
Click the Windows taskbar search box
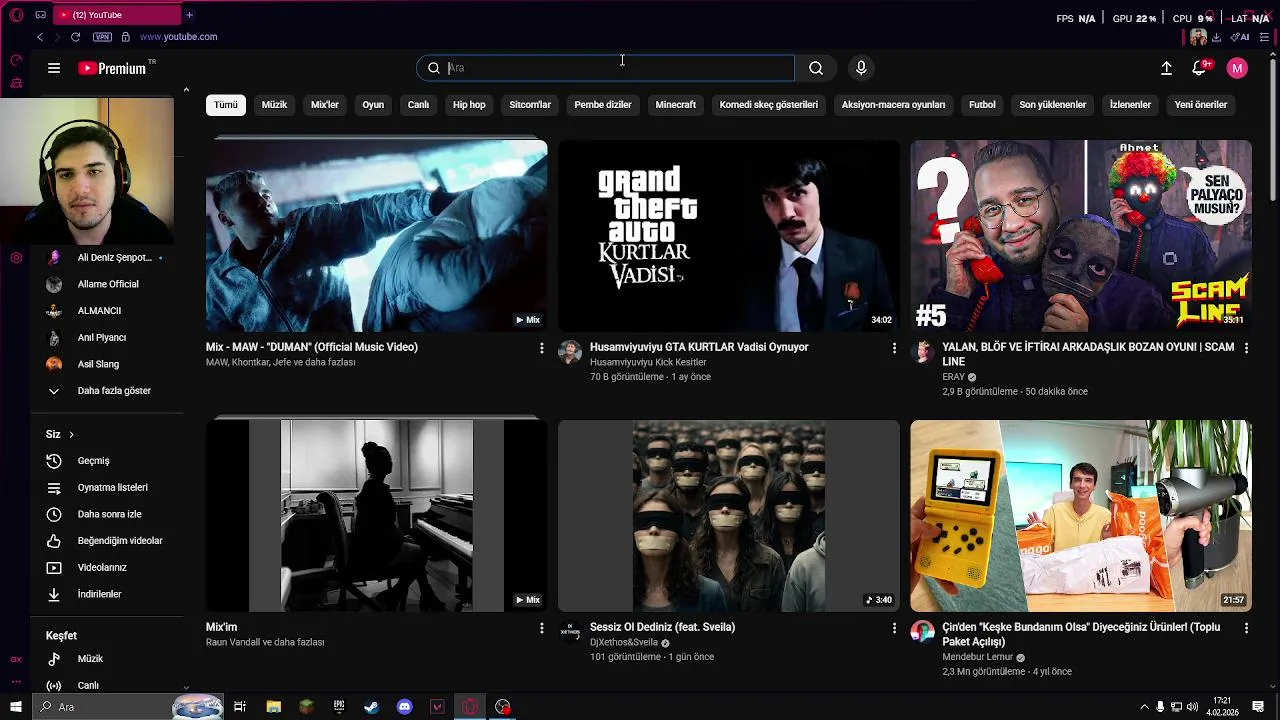(x=128, y=707)
